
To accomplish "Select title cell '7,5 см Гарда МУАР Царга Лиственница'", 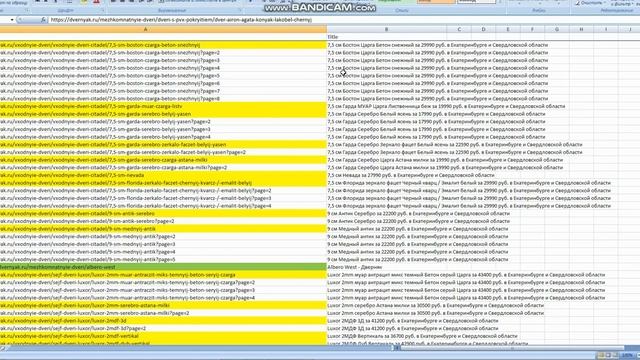I will pyautogui.click(x=387, y=106).
